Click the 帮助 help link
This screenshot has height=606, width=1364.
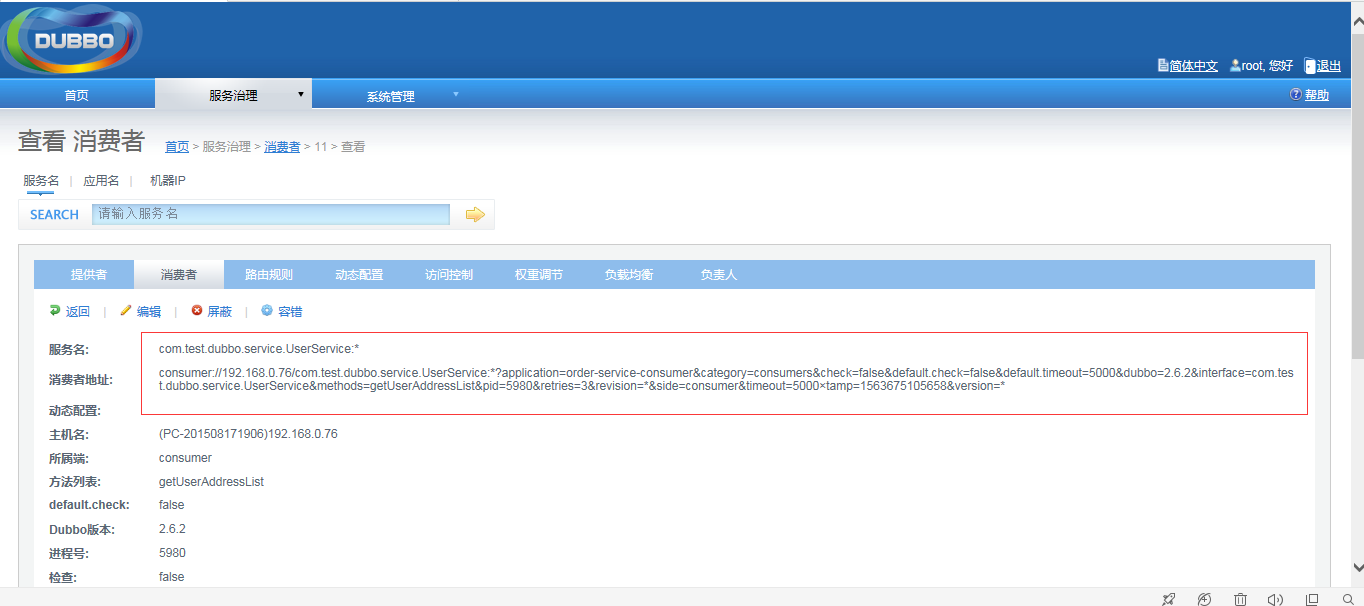click(x=1317, y=95)
